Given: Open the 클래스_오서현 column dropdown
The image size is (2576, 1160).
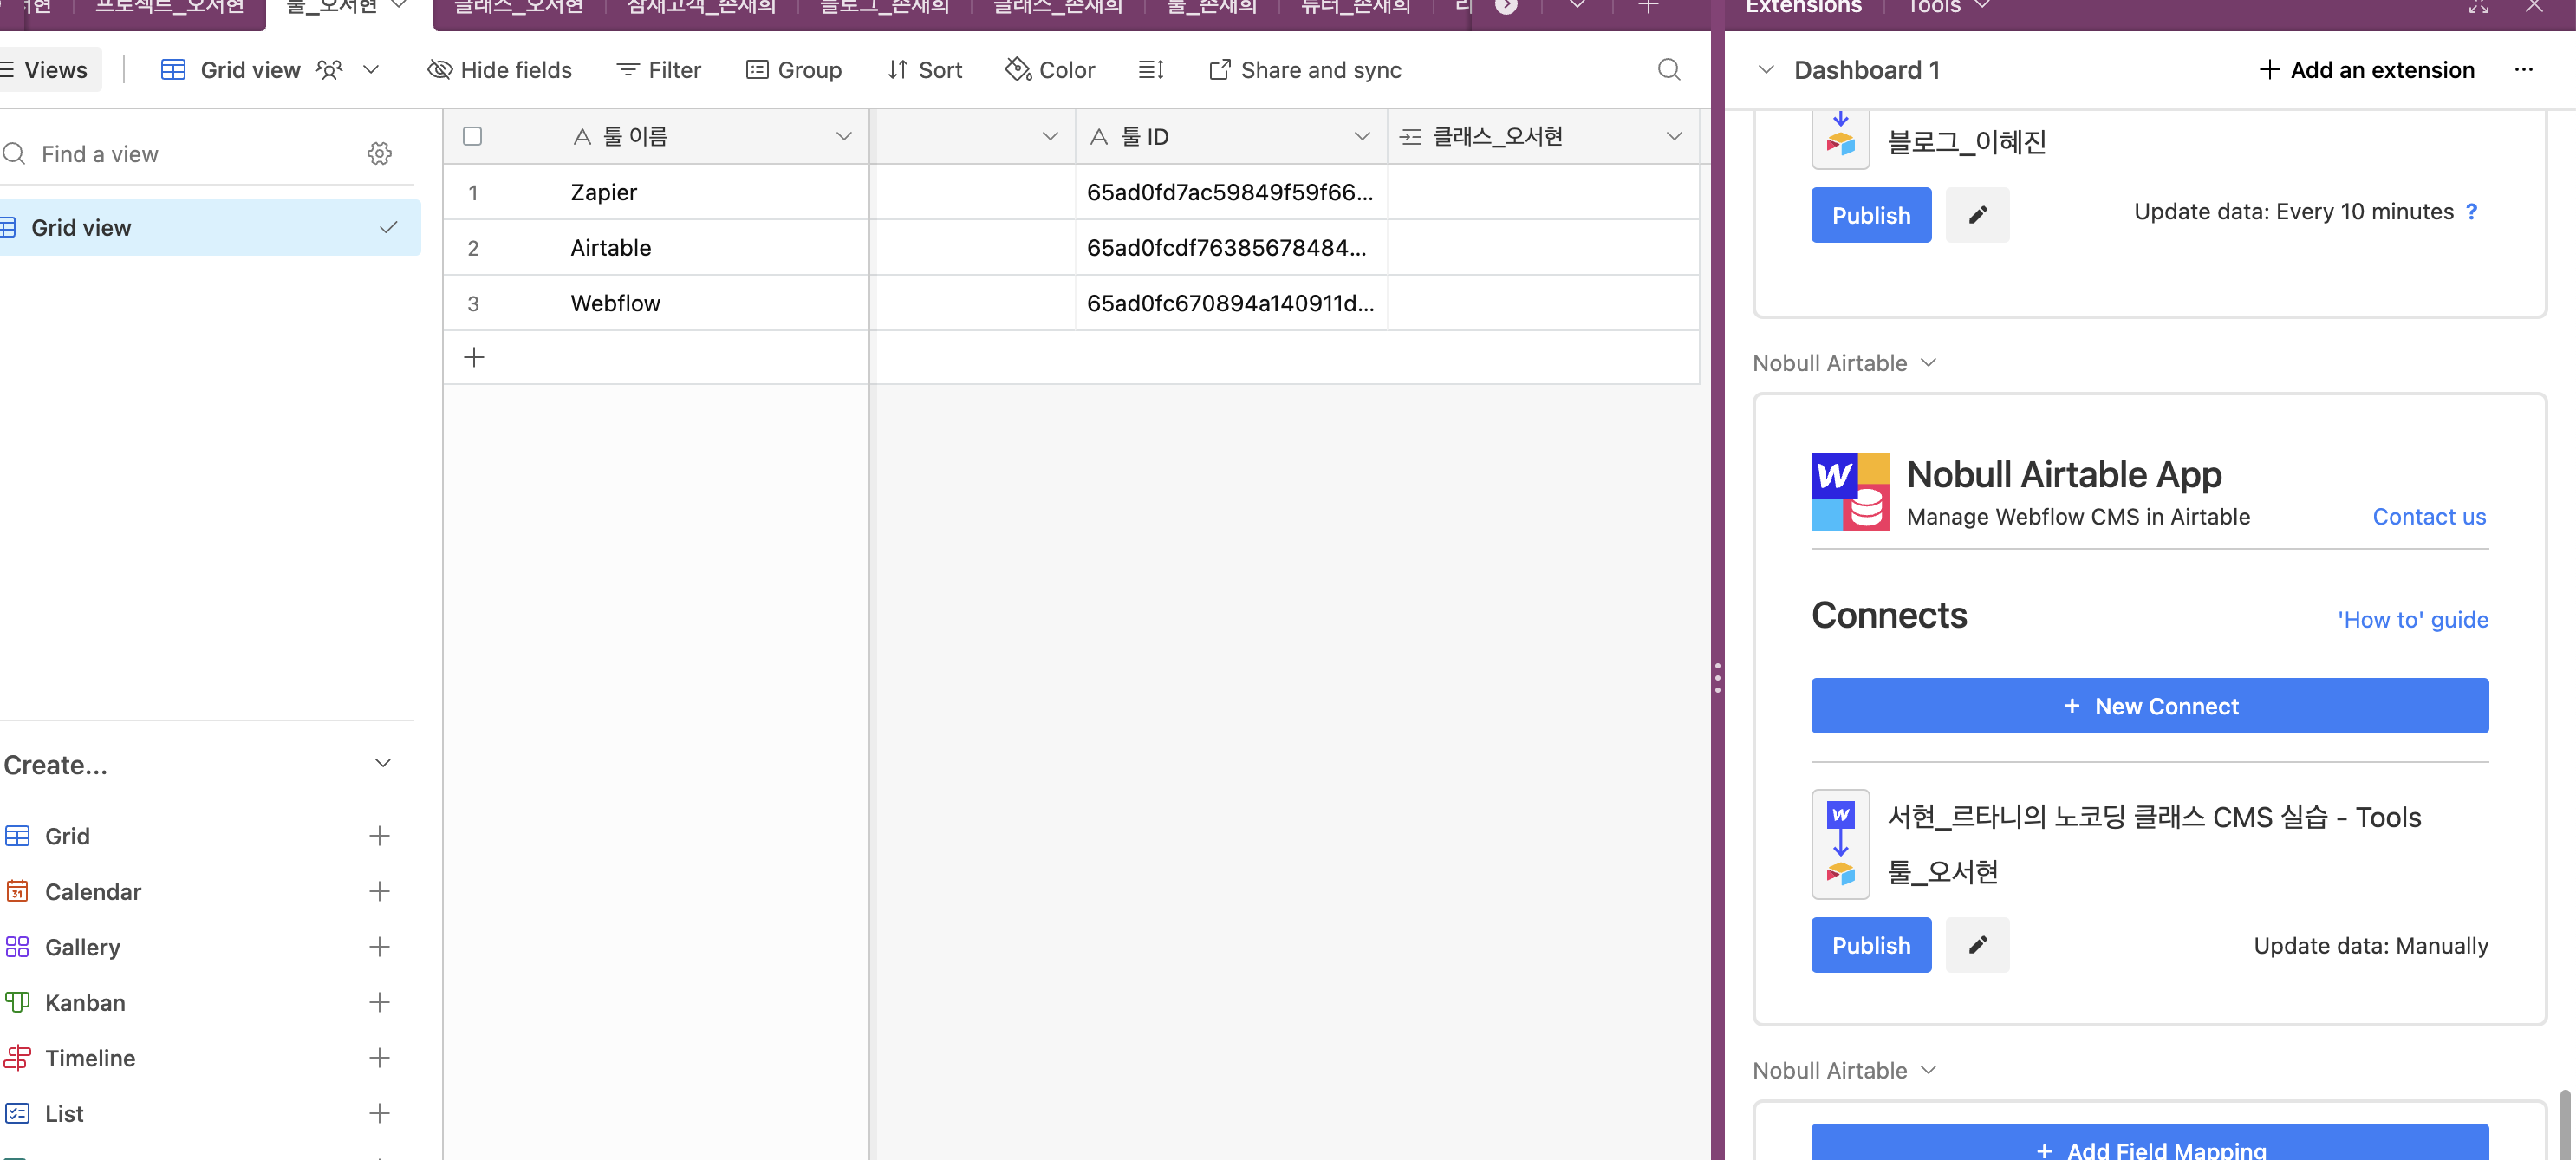Looking at the screenshot, I should point(1674,136).
